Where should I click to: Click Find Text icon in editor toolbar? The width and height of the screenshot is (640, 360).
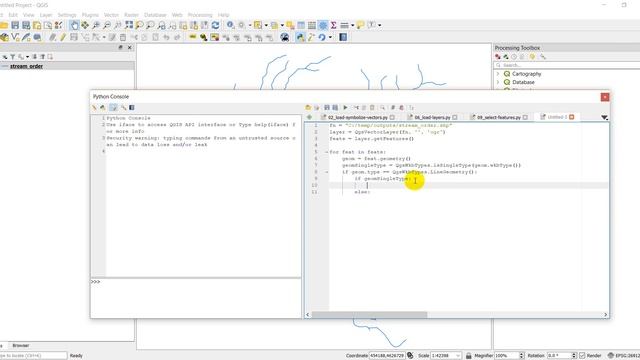(x=382, y=107)
